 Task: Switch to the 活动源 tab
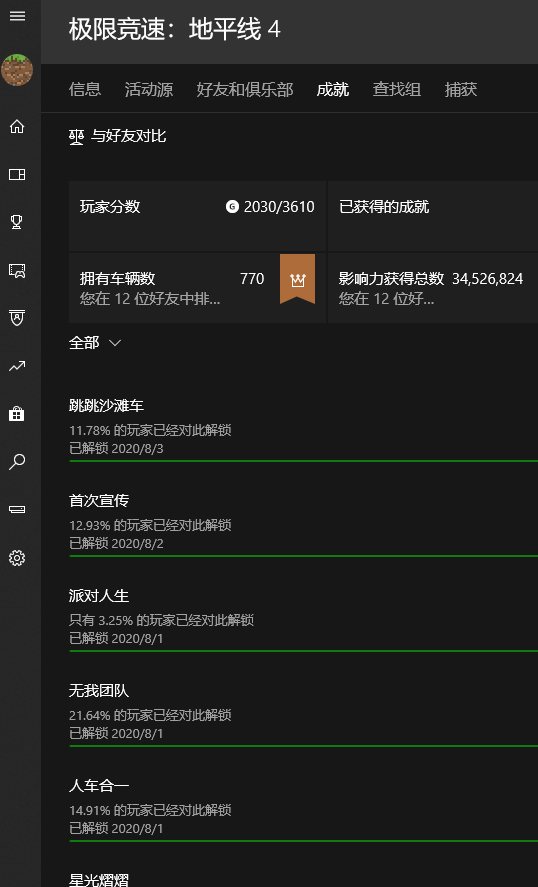(x=149, y=89)
